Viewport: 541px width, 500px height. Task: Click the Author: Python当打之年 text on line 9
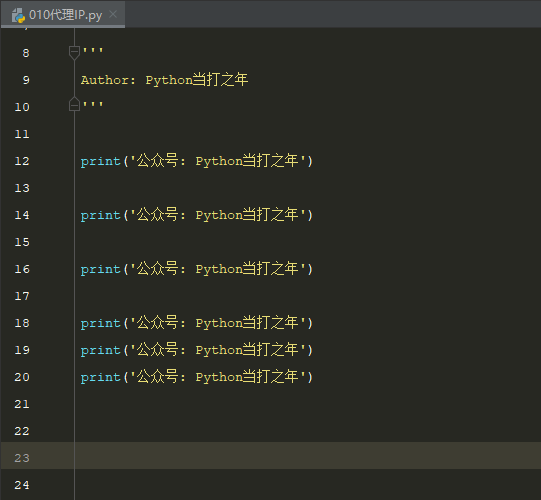click(x=164, y=80)
